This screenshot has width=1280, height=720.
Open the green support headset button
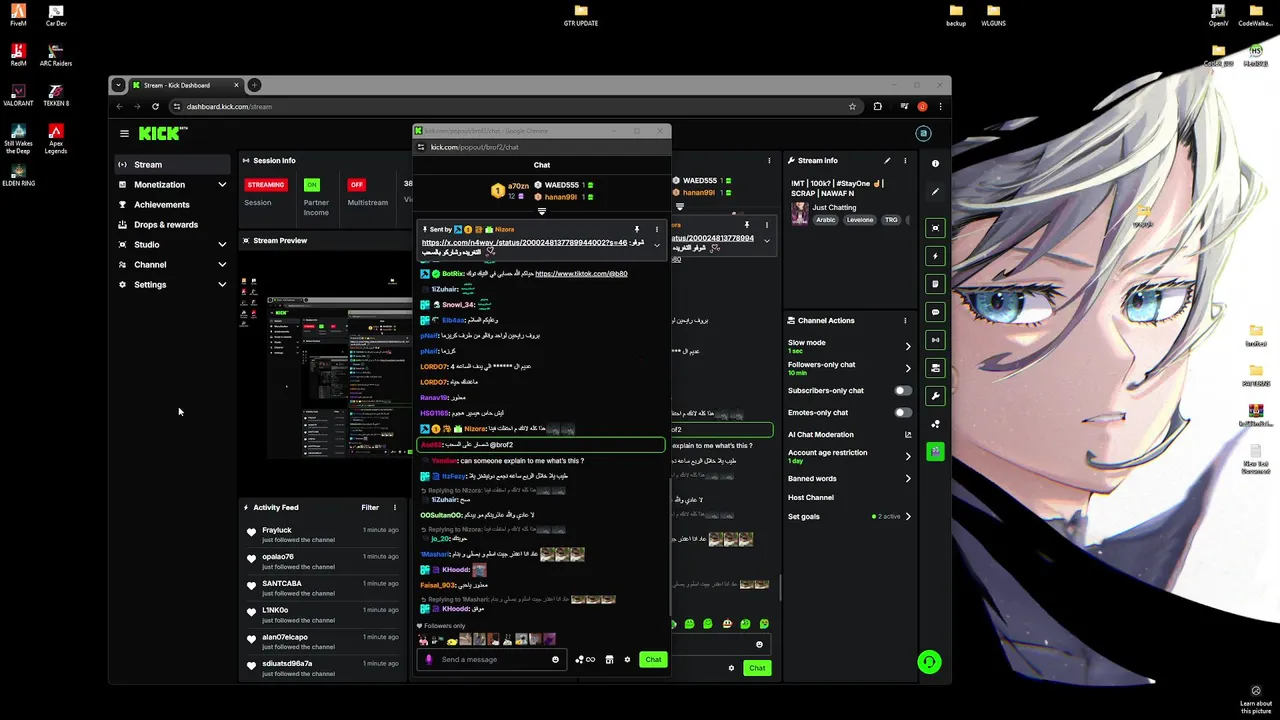point(929,662)
